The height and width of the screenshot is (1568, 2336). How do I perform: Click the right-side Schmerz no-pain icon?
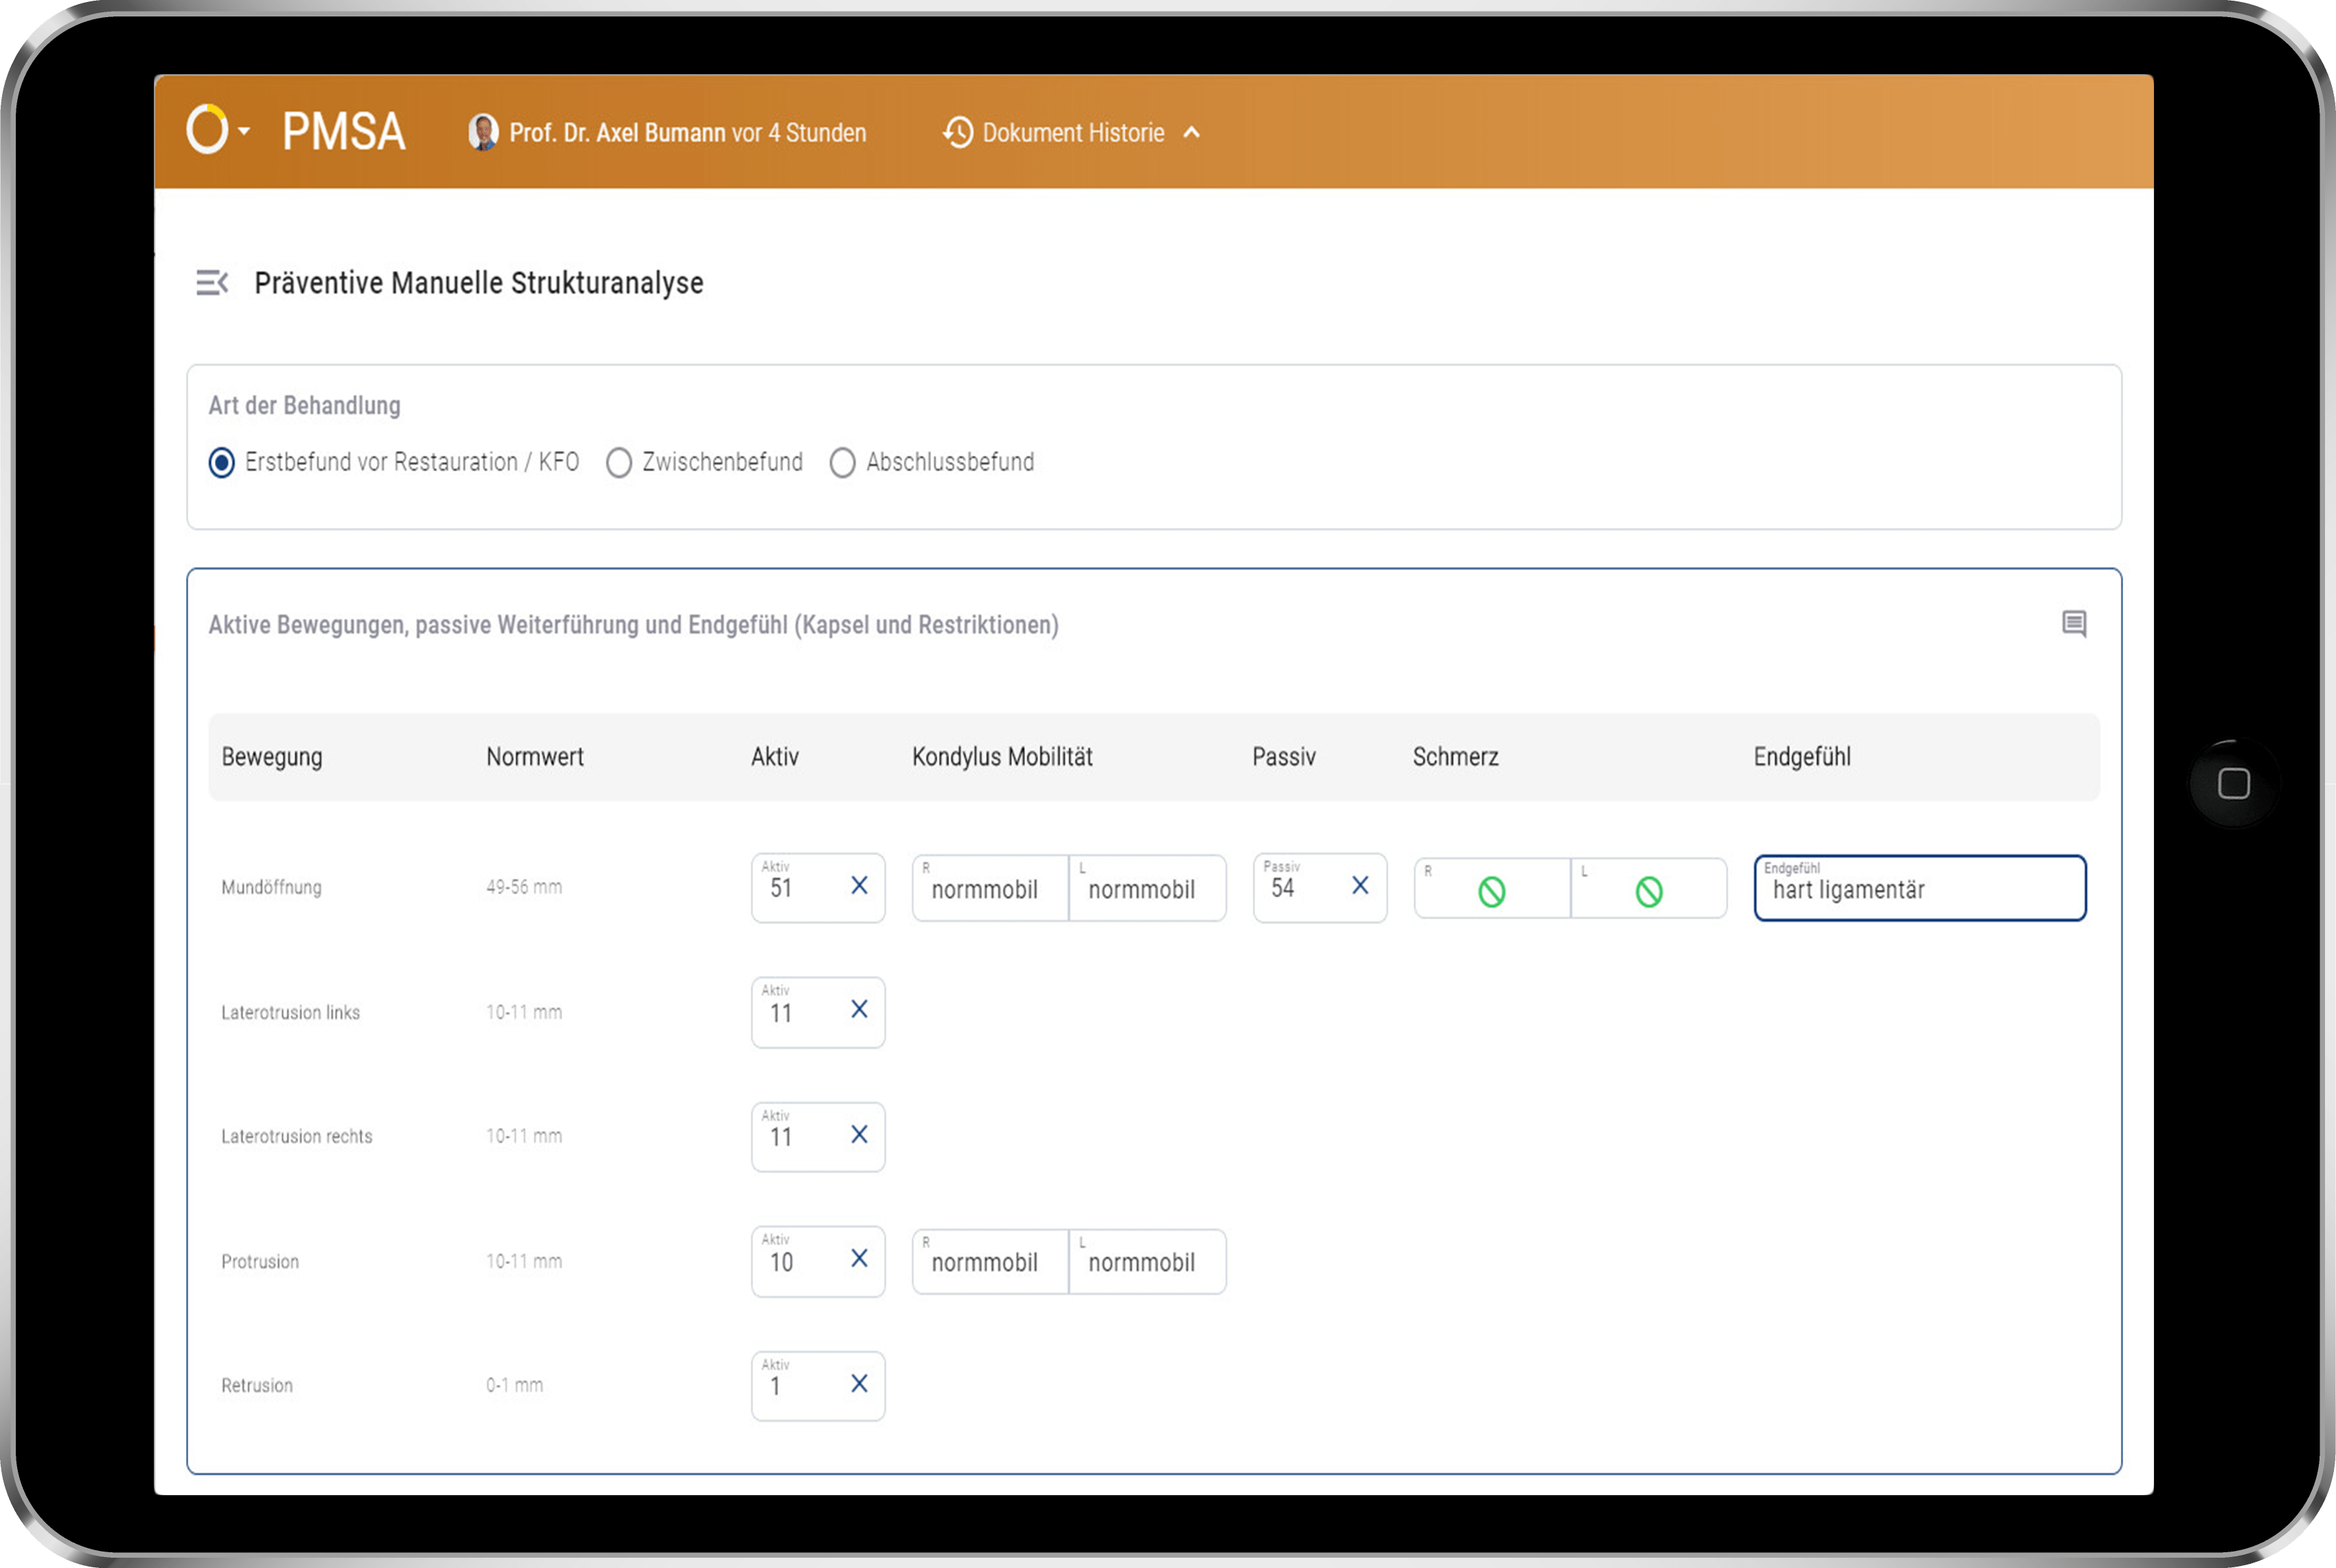(x=1491, y=891)
